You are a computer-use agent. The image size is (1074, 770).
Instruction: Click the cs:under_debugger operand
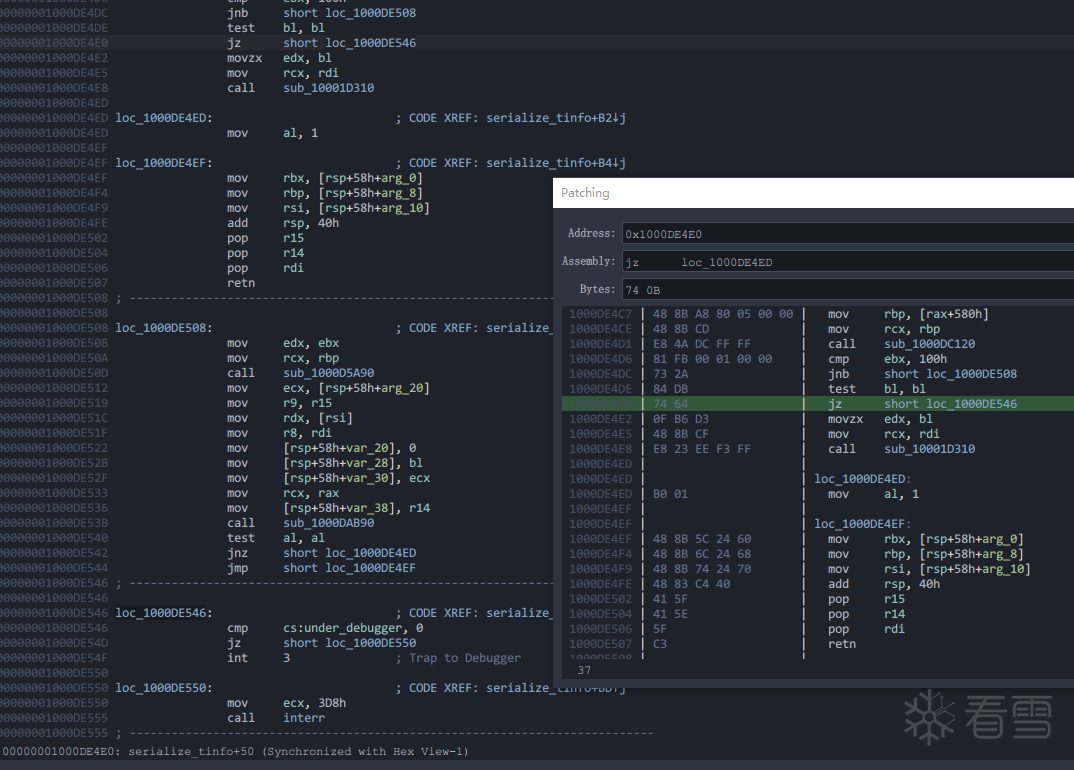(335, 628)
